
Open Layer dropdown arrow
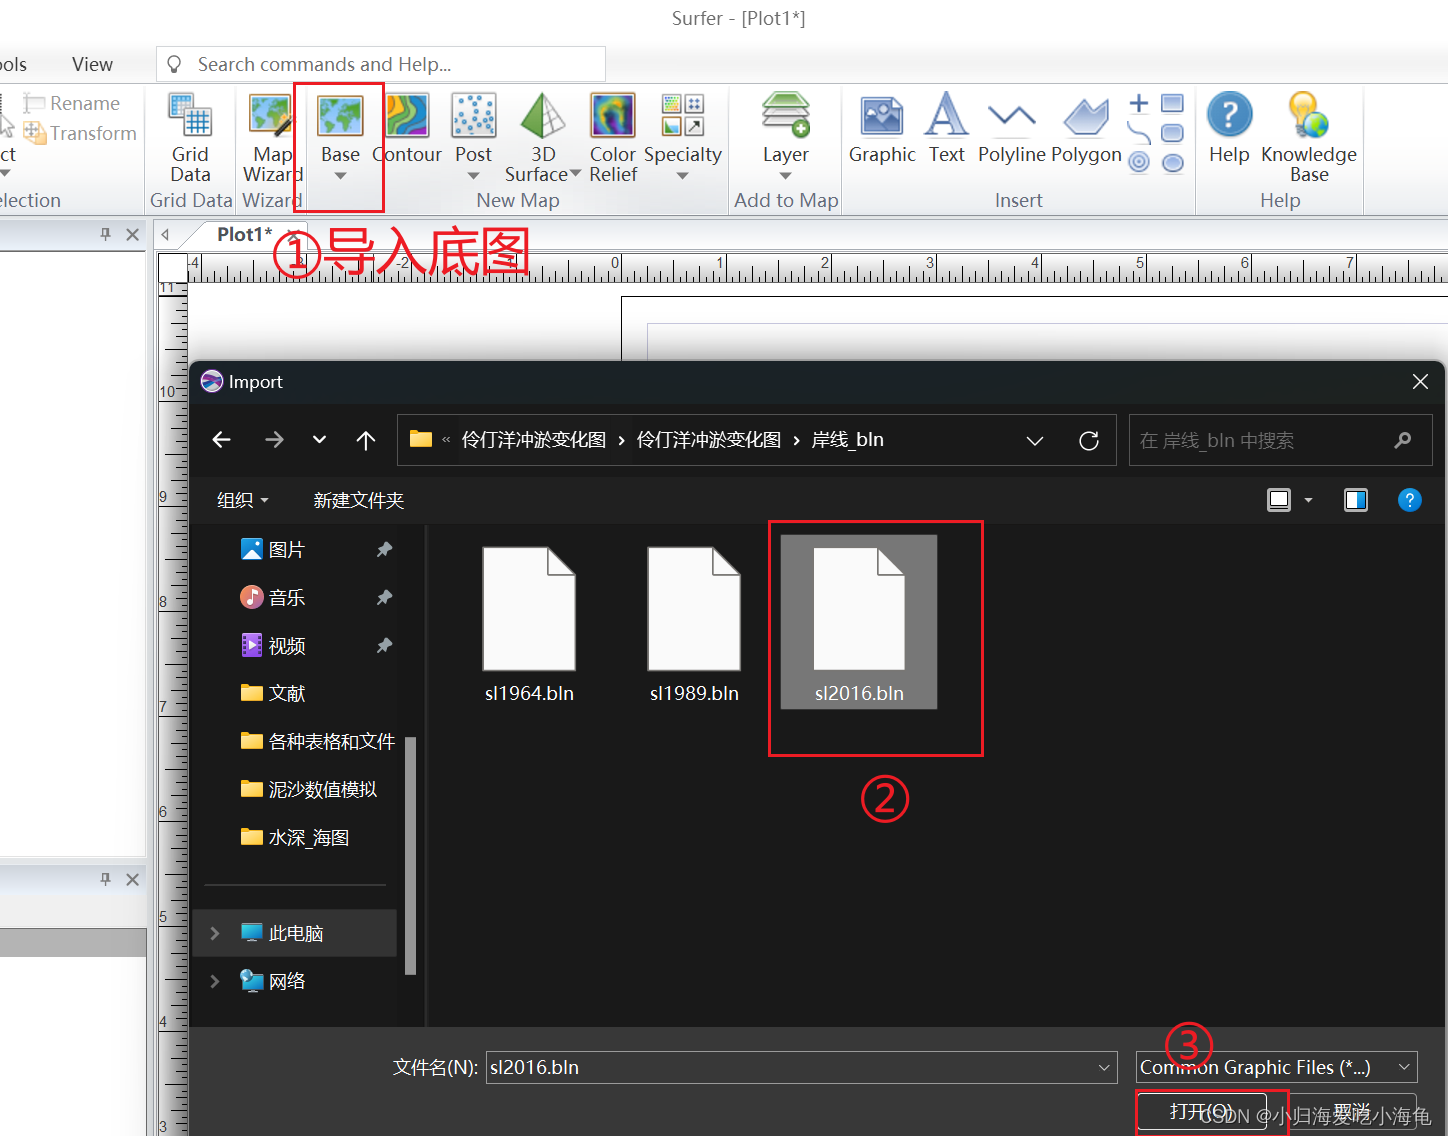786,177
